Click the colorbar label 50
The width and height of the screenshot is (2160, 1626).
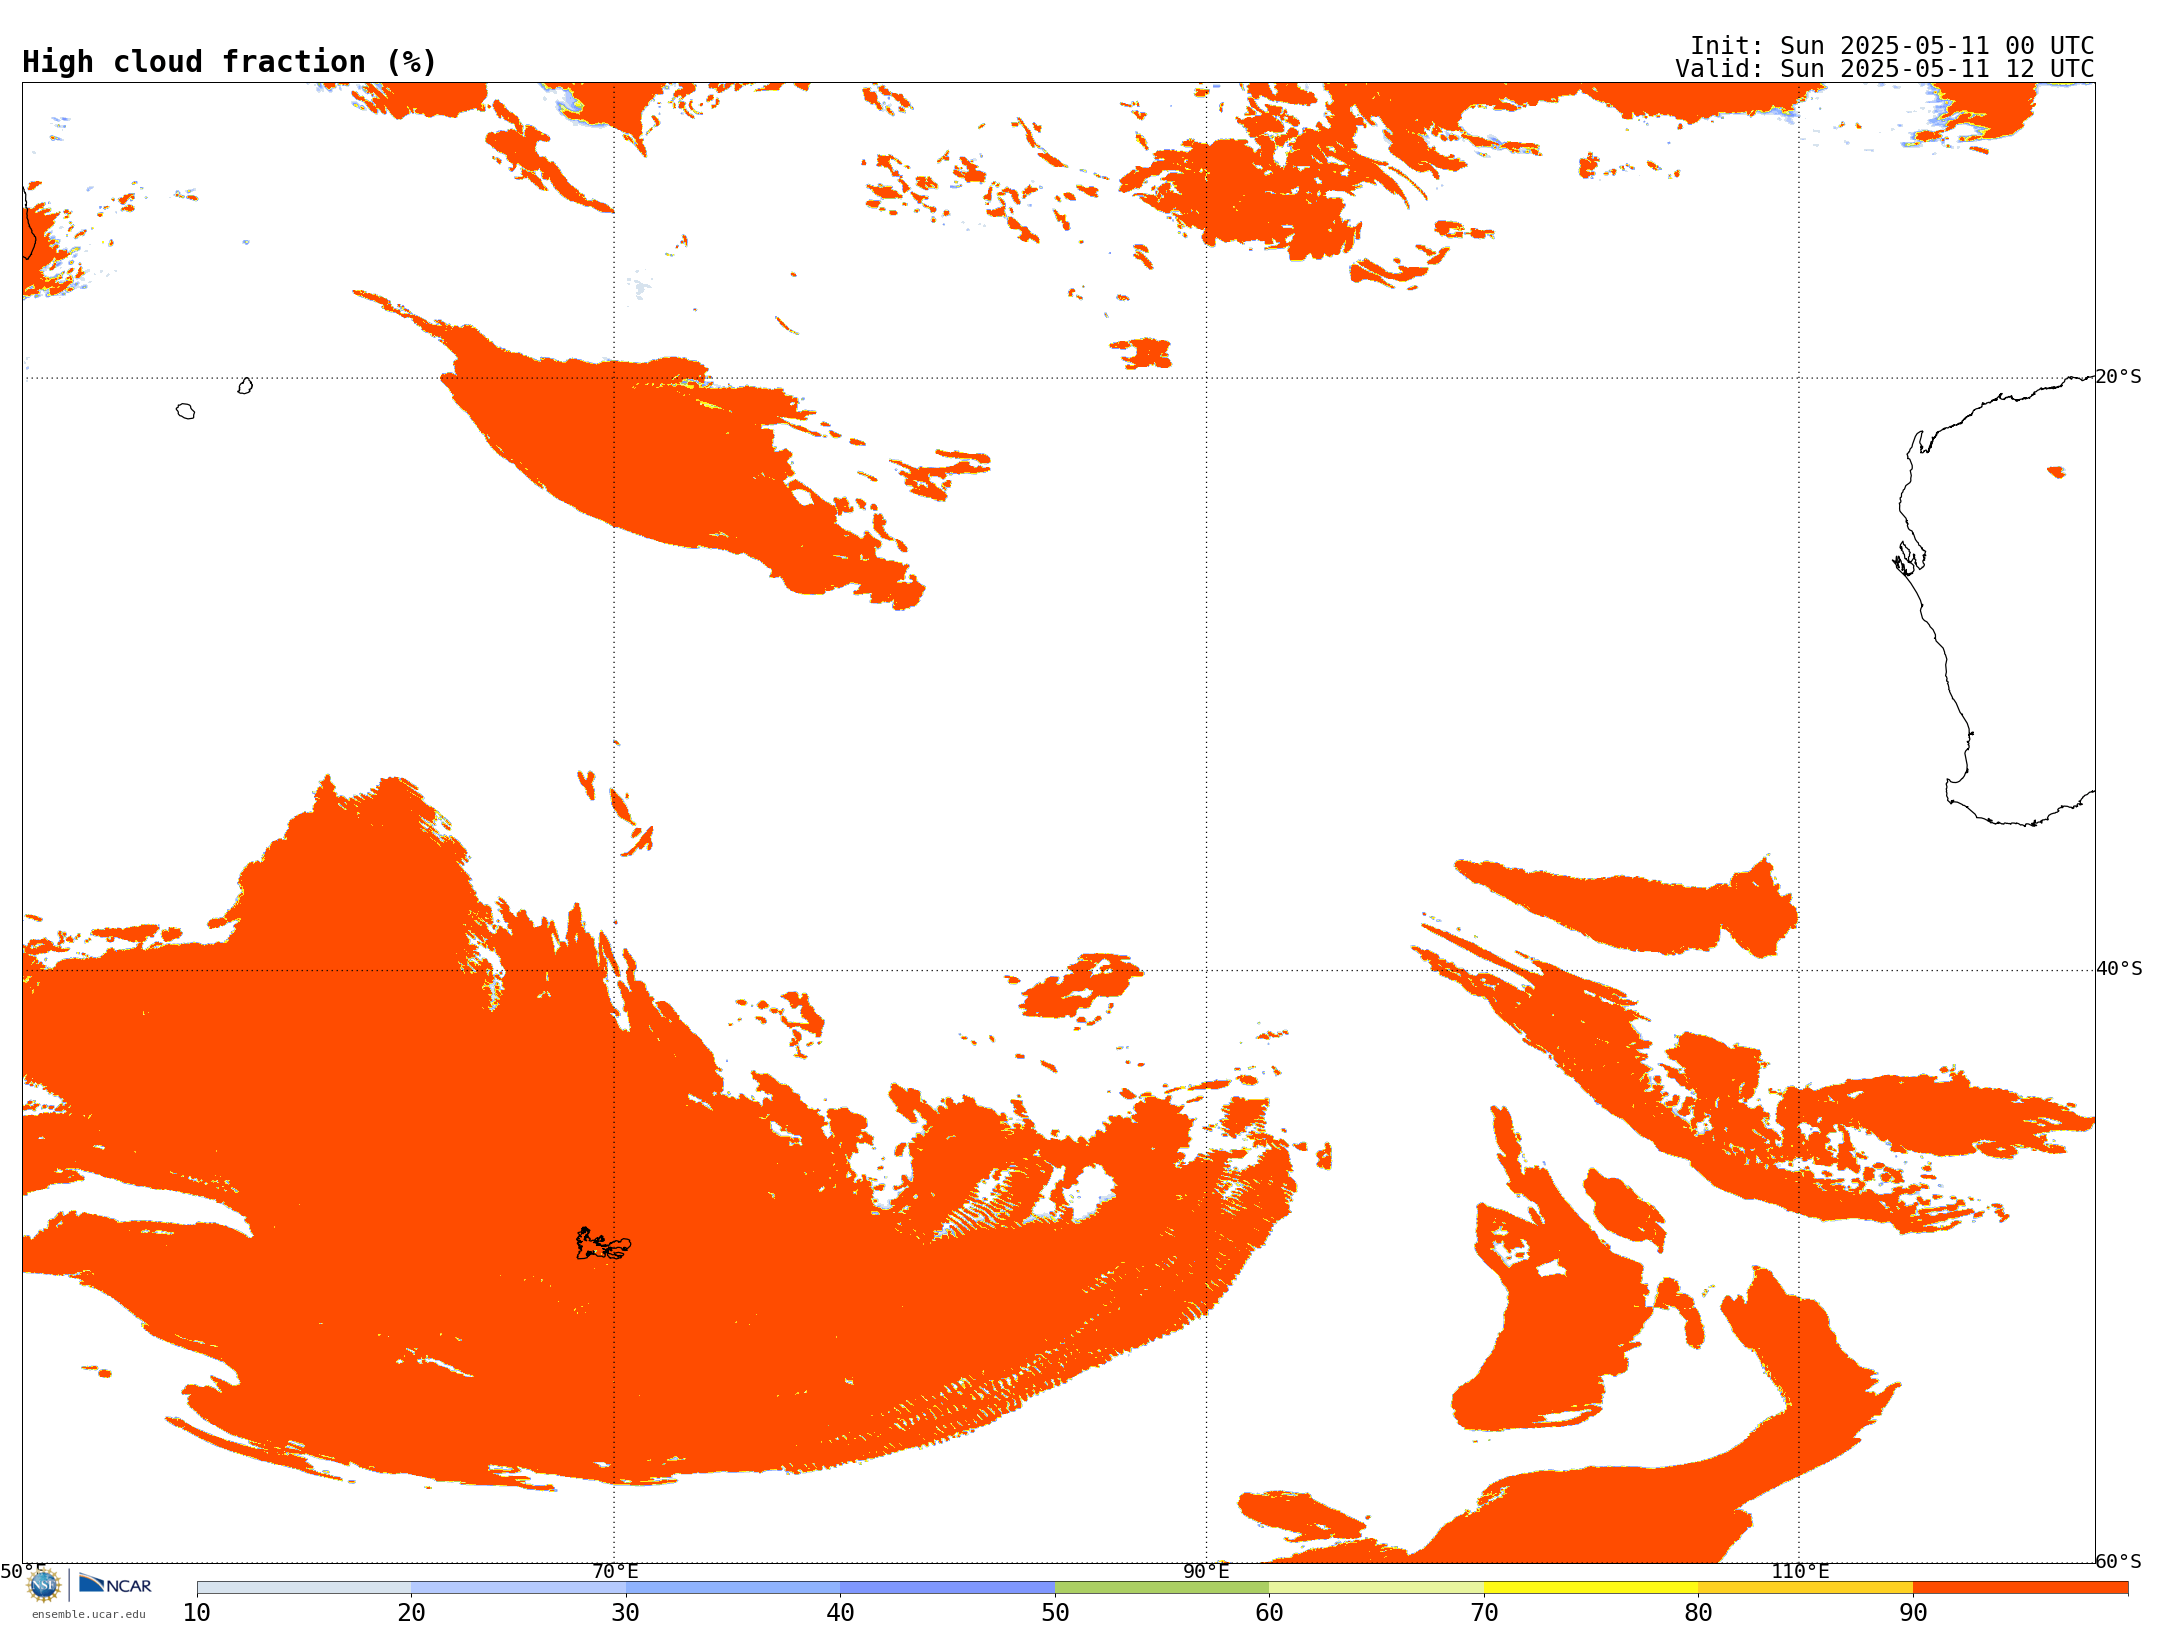(1055, 1613)
